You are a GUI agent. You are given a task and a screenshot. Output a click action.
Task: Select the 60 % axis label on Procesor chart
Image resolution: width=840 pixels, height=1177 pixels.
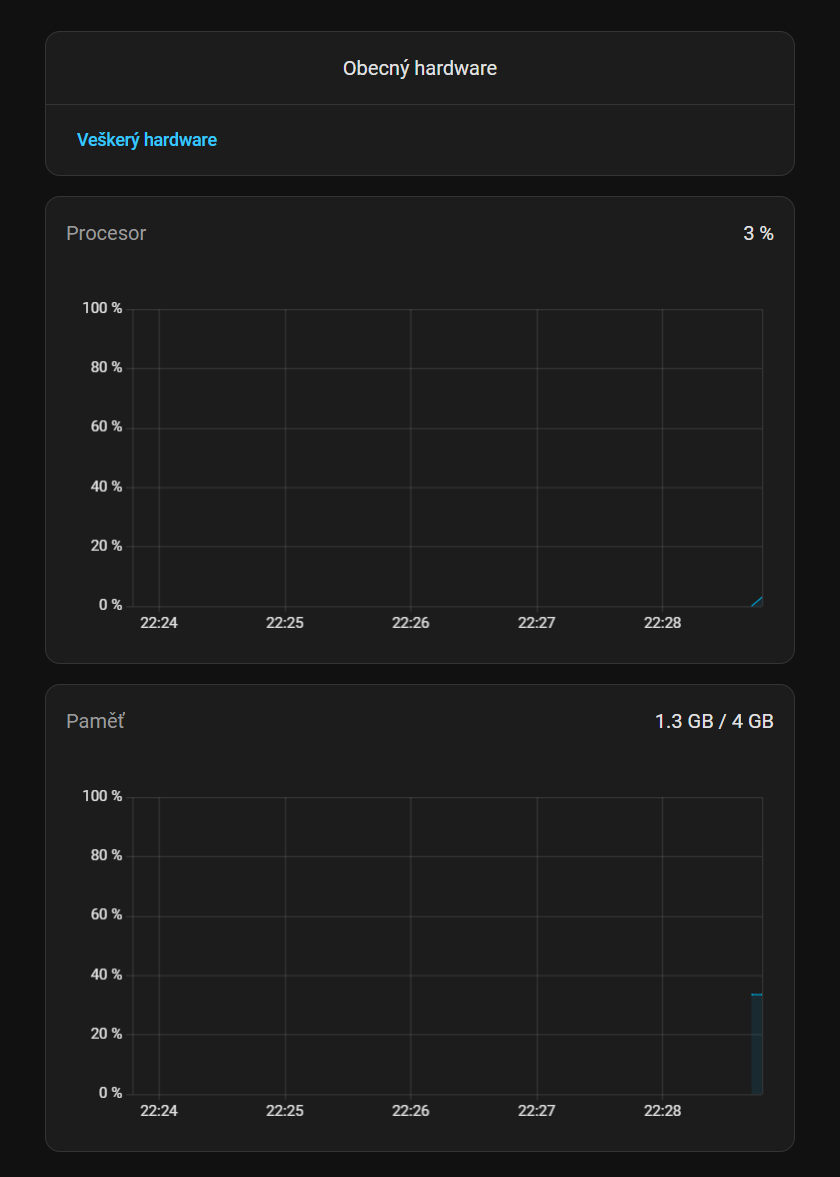102,427
